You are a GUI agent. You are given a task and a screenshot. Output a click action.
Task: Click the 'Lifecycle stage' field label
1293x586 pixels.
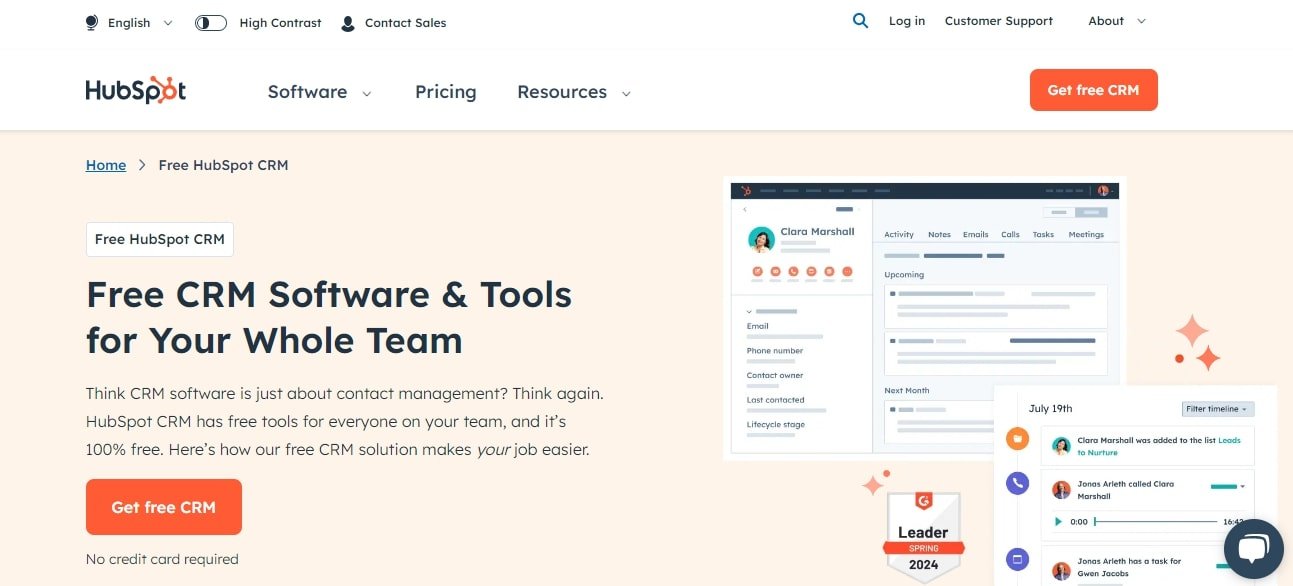776,424
